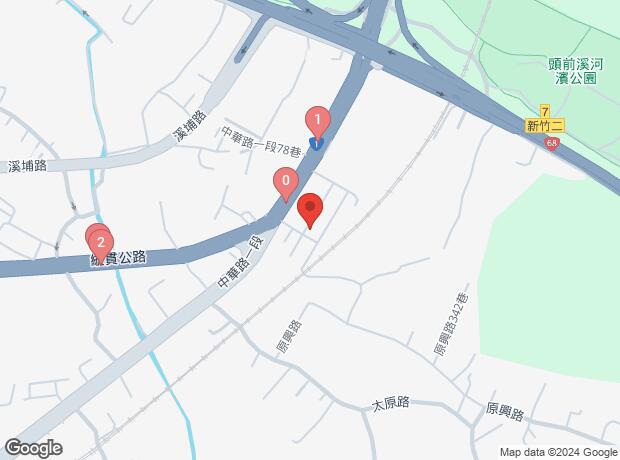Click the 原興路342巷 lane label
The image size is (620, 460).
pyautogui.click(x=451, y=324)
